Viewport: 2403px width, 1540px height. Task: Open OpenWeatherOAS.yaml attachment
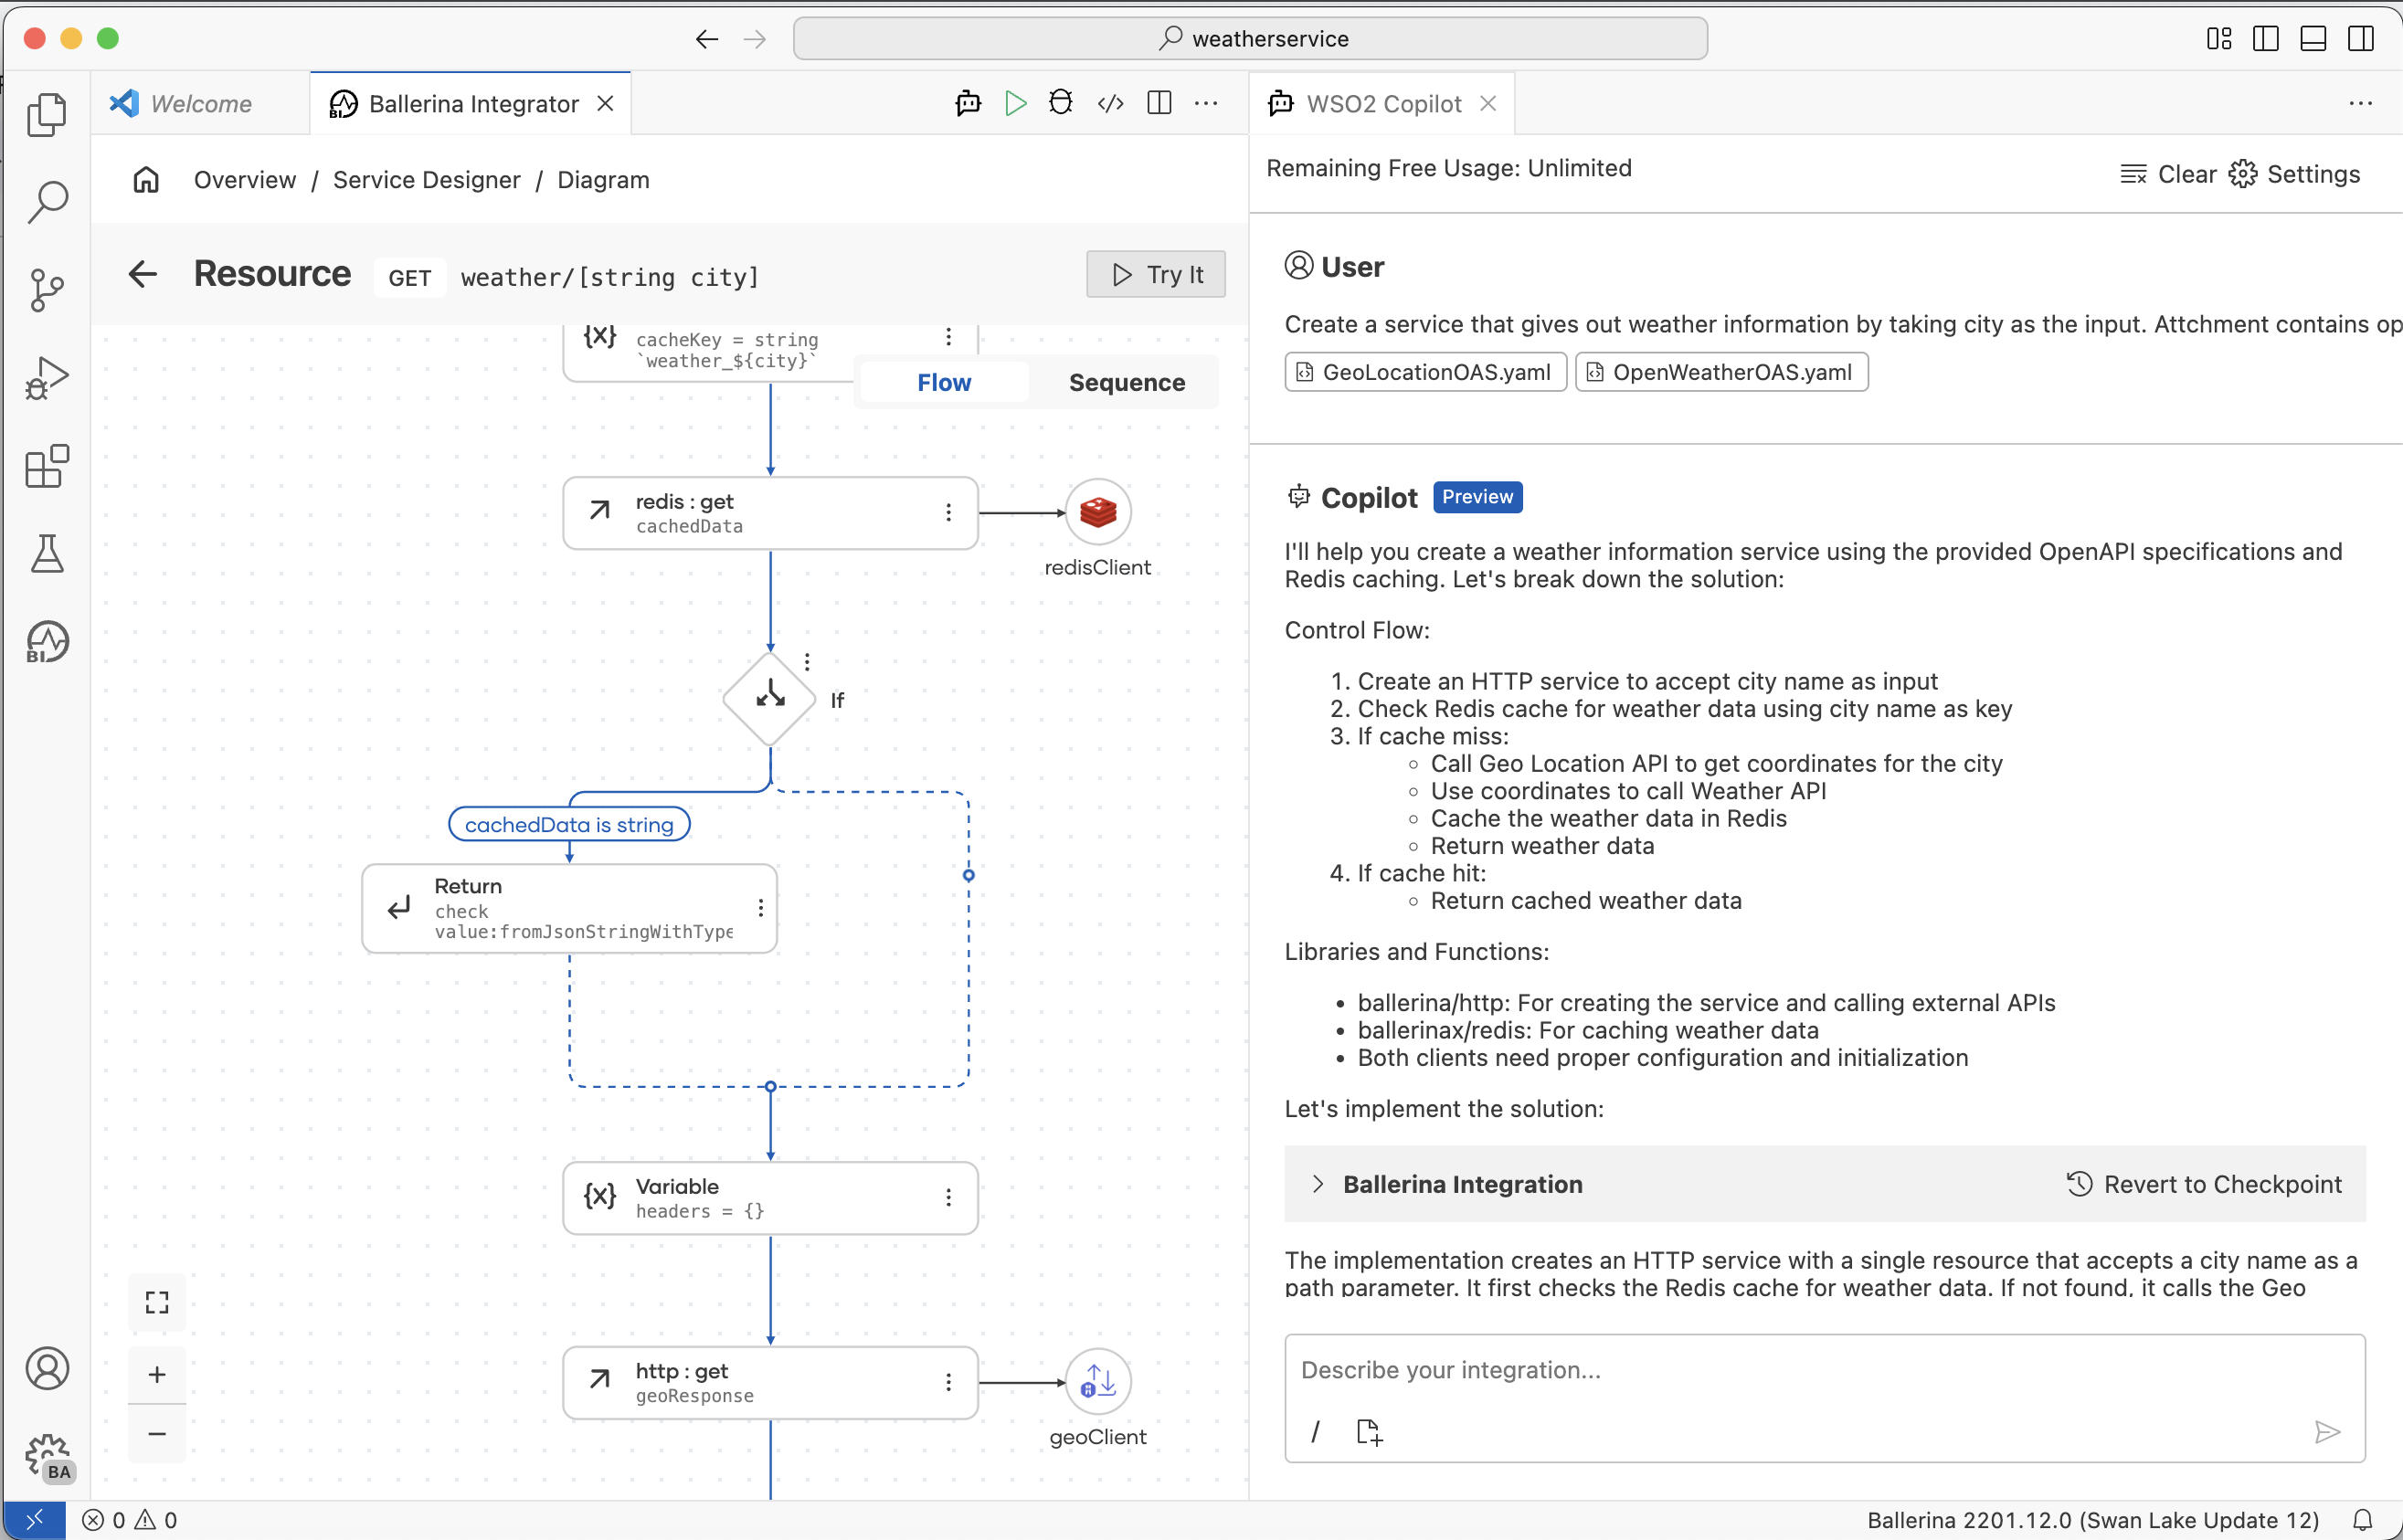coord(1721,372)
